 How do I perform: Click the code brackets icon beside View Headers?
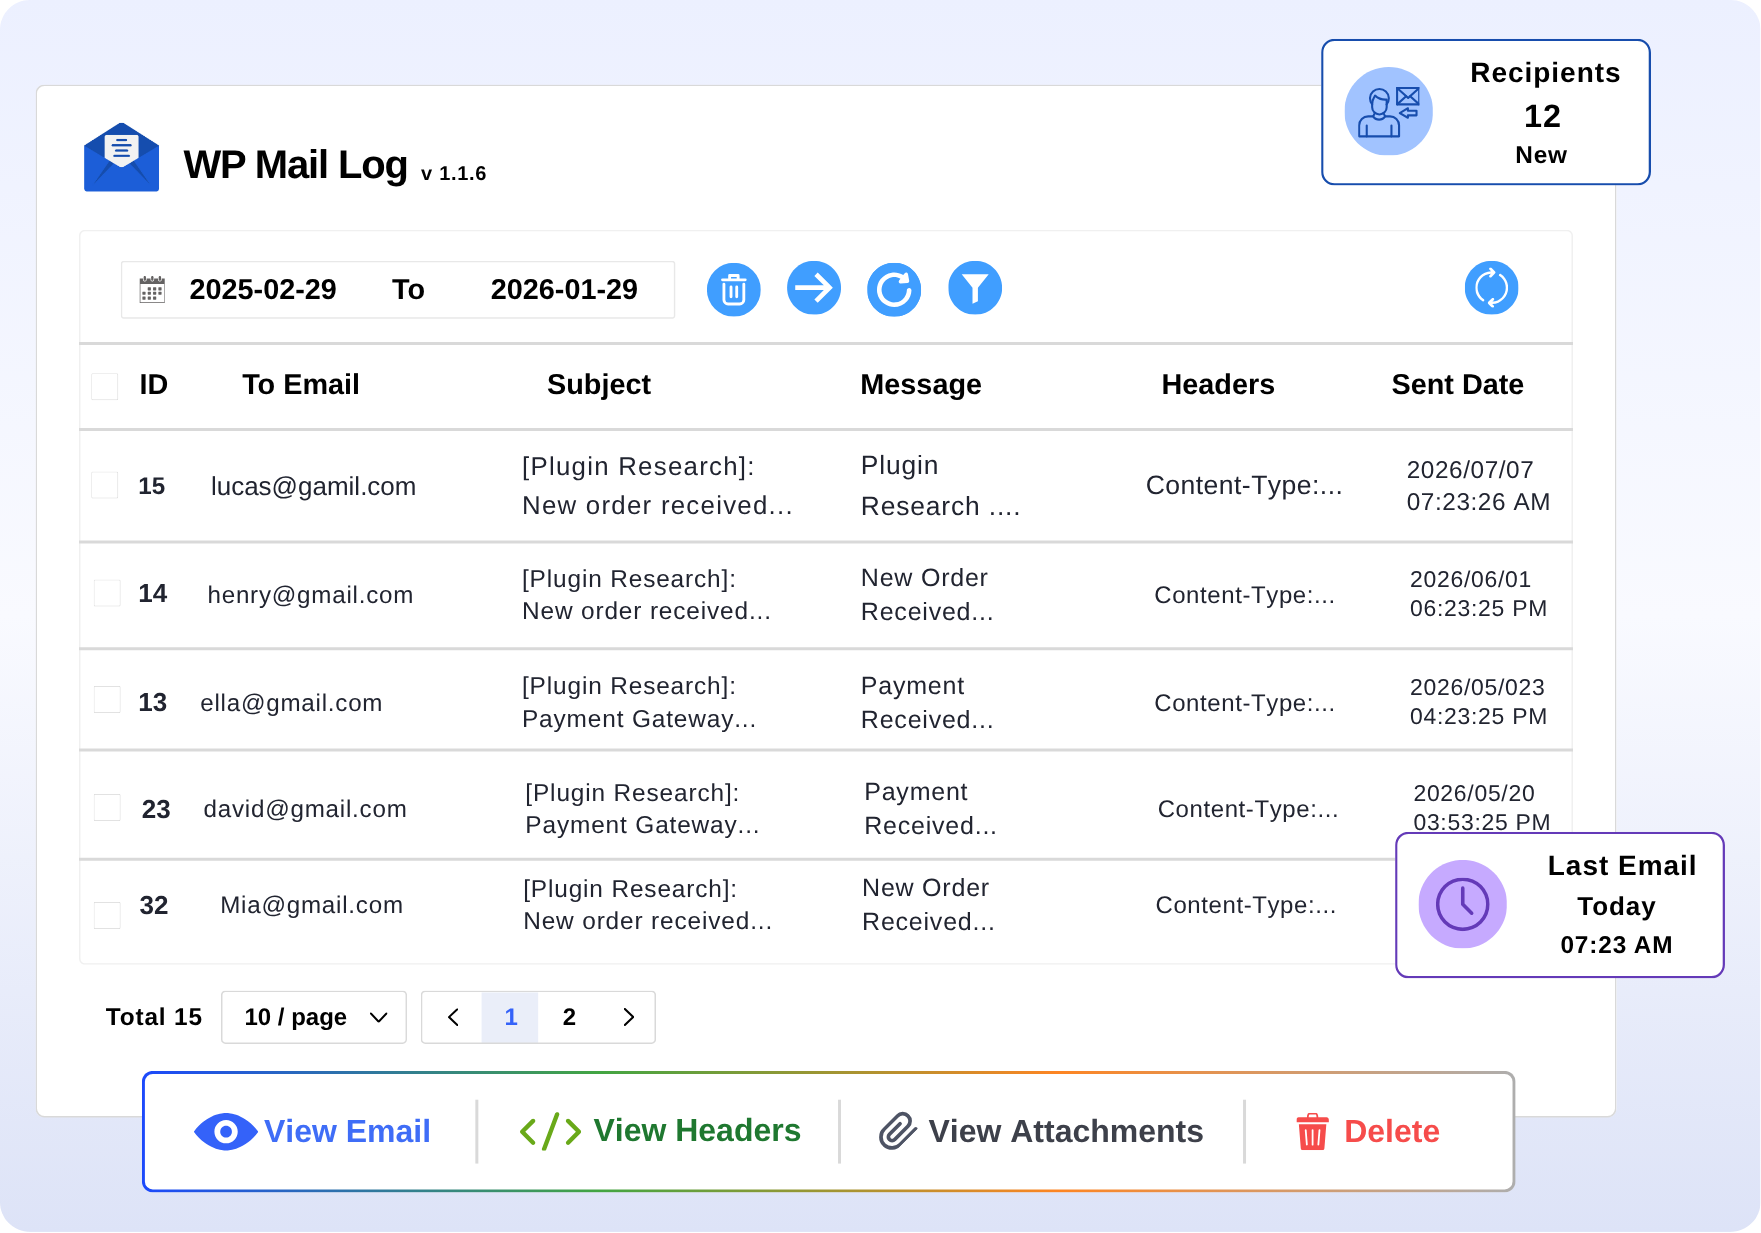pos(550,1132)
